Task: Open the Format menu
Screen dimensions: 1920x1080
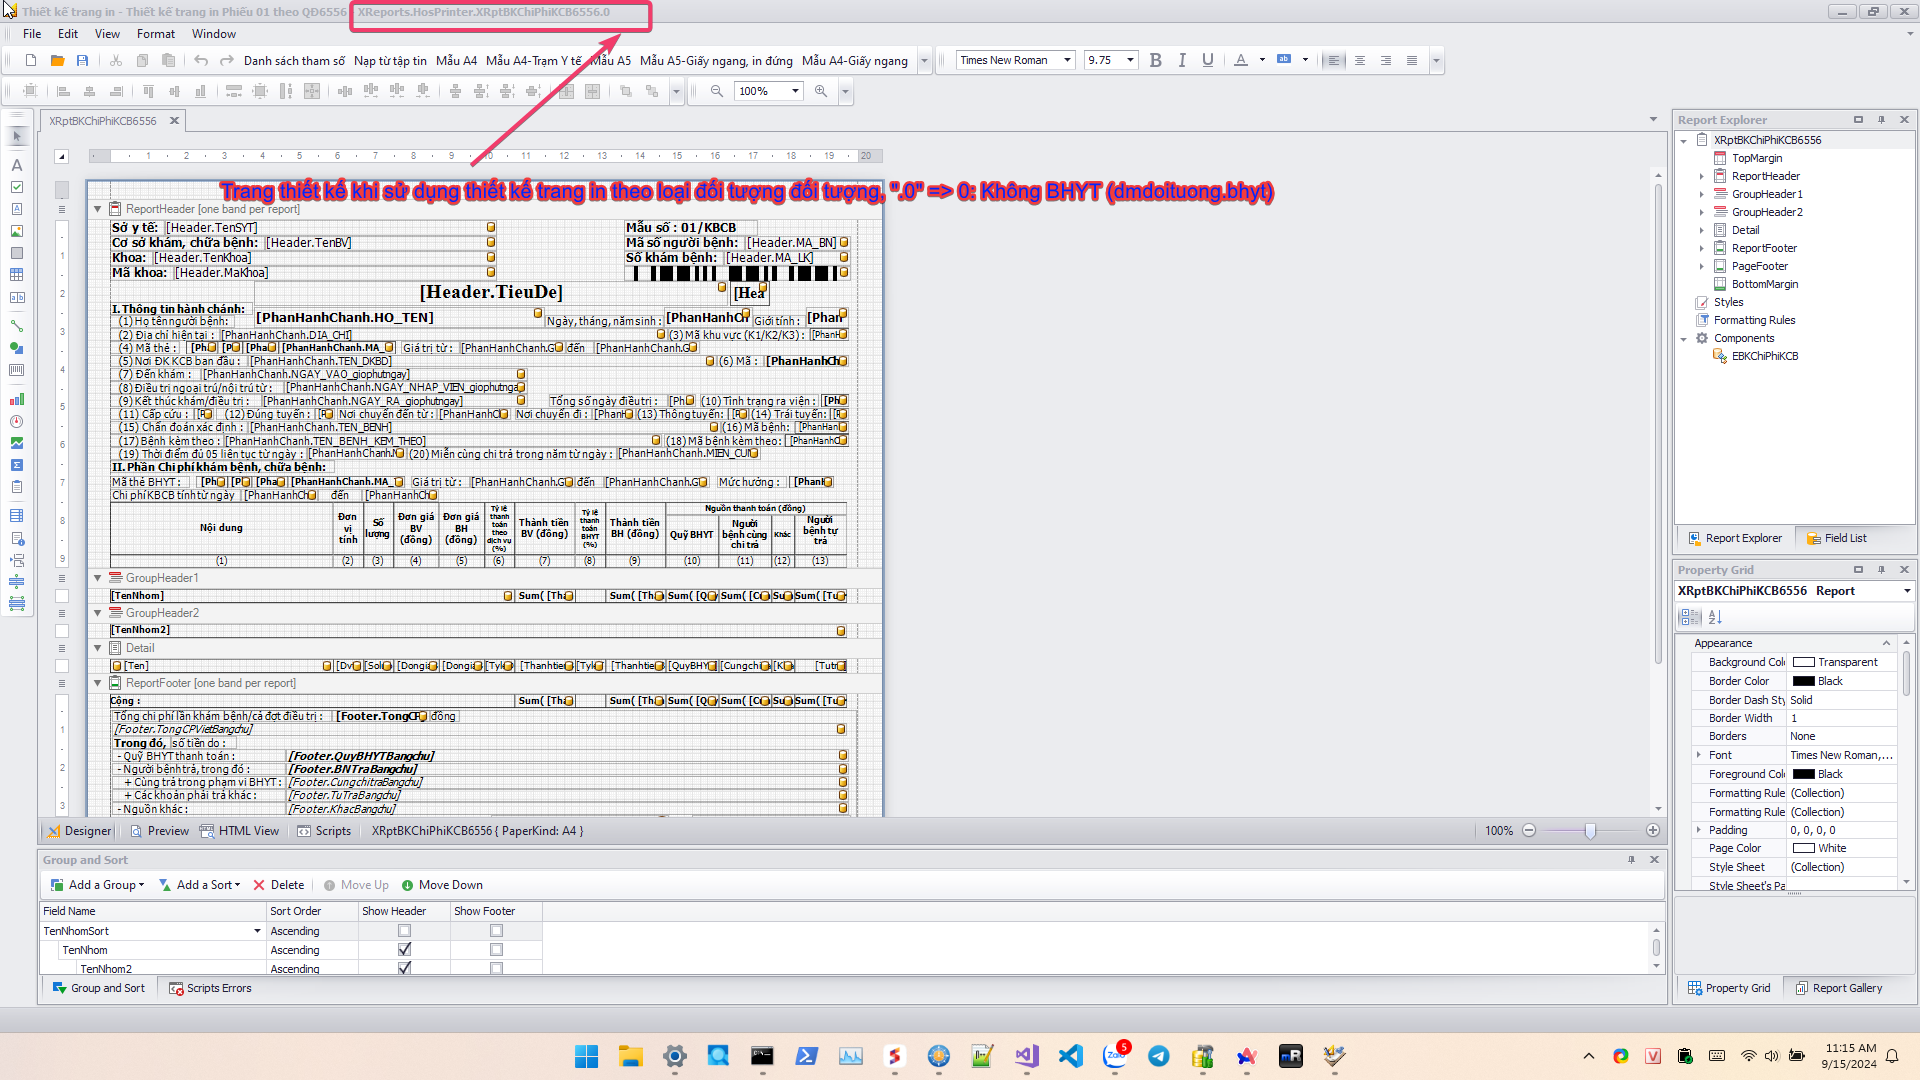Action: (x=155, y=34)
